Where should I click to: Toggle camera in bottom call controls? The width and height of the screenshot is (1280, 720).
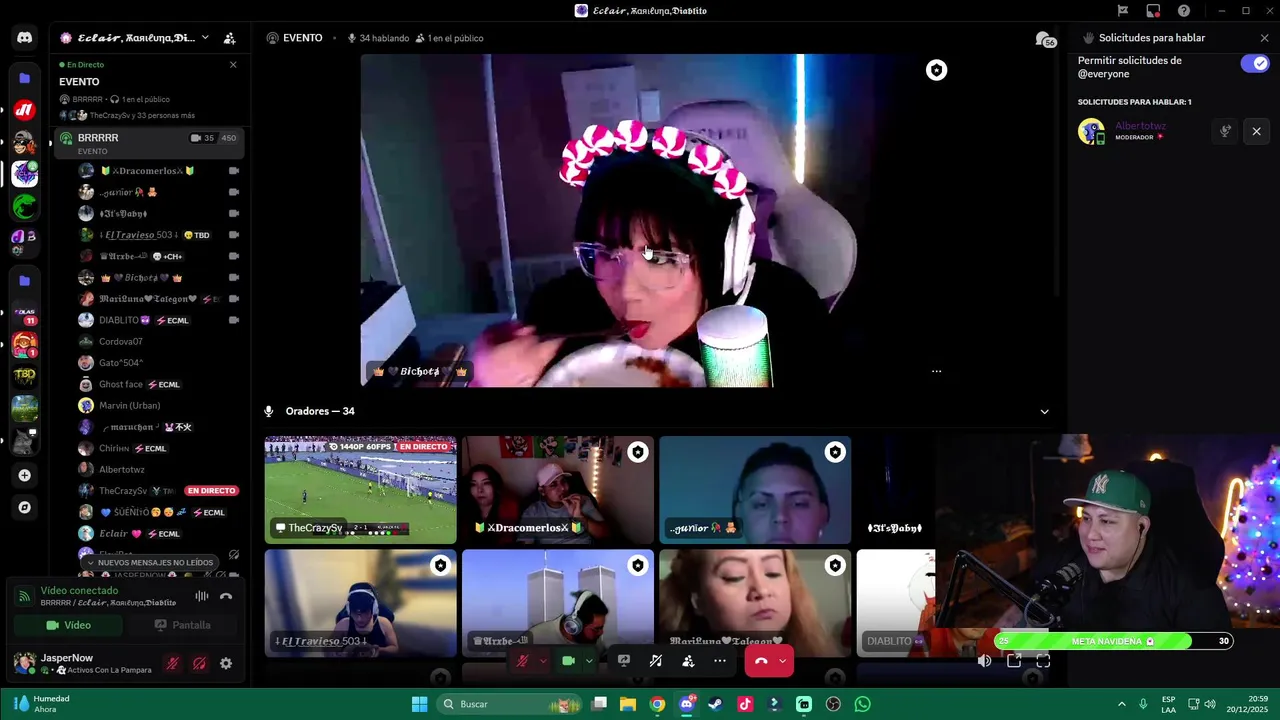pos(569,661)
